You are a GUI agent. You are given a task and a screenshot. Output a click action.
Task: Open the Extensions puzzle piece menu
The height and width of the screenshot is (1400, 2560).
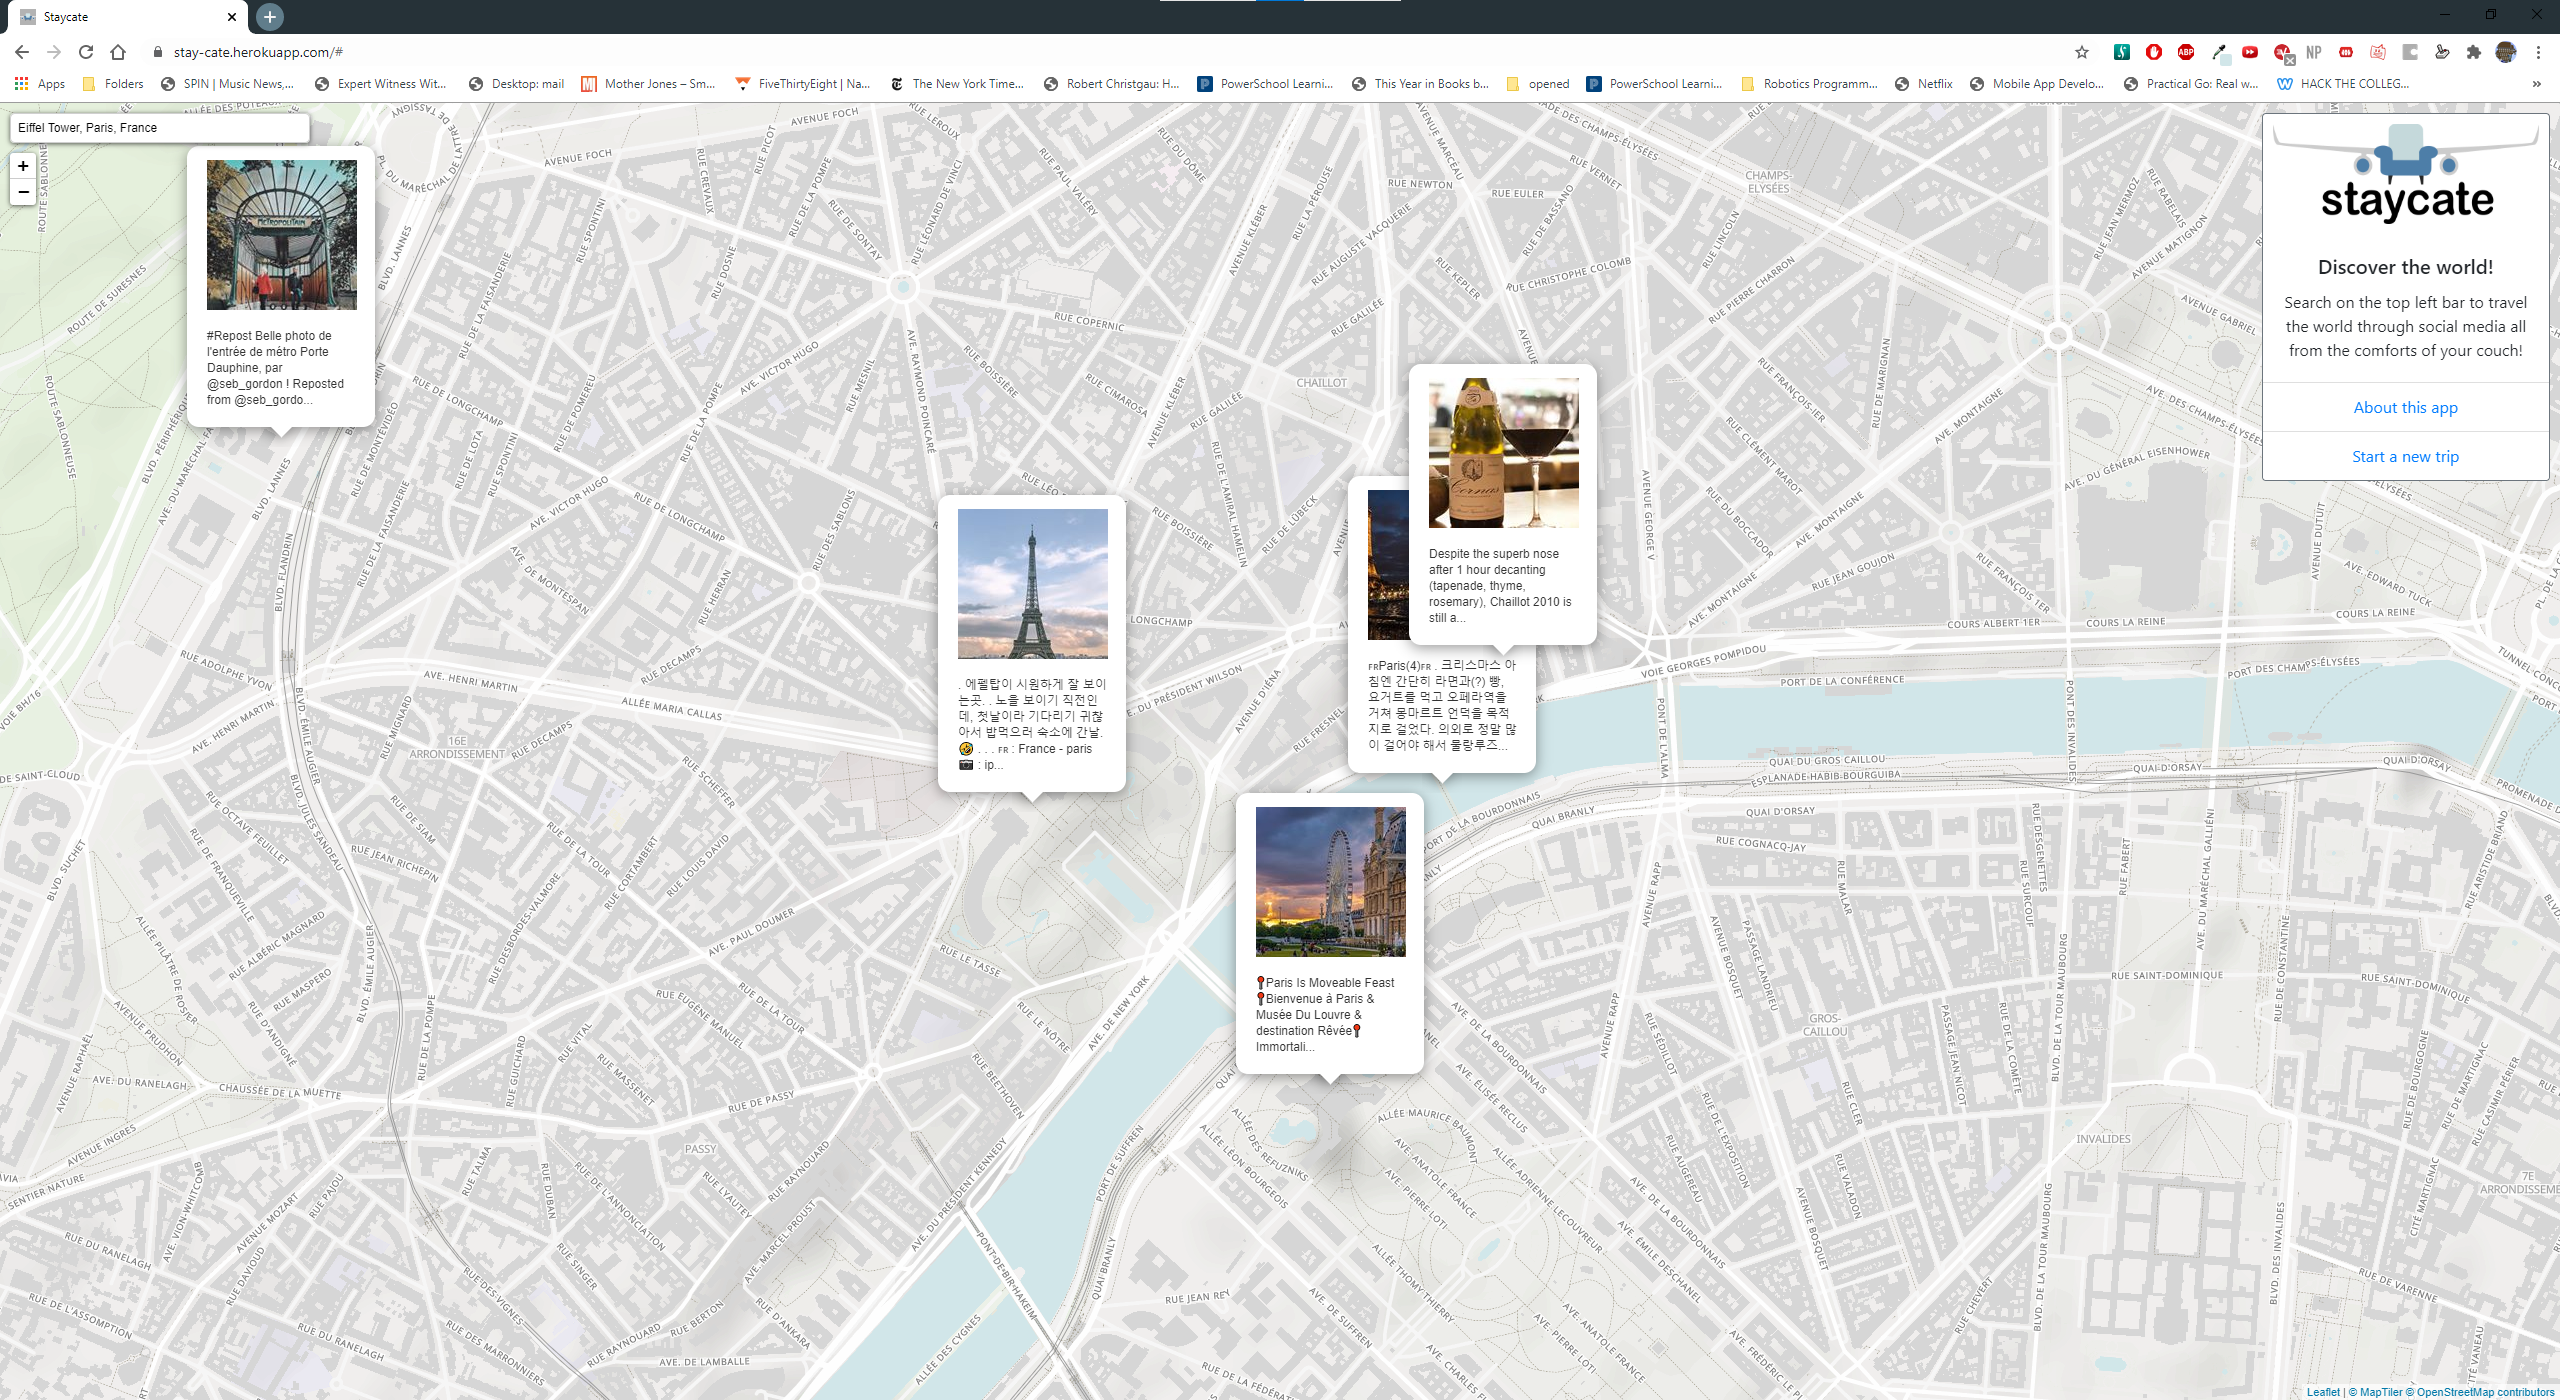point(2474,52)
